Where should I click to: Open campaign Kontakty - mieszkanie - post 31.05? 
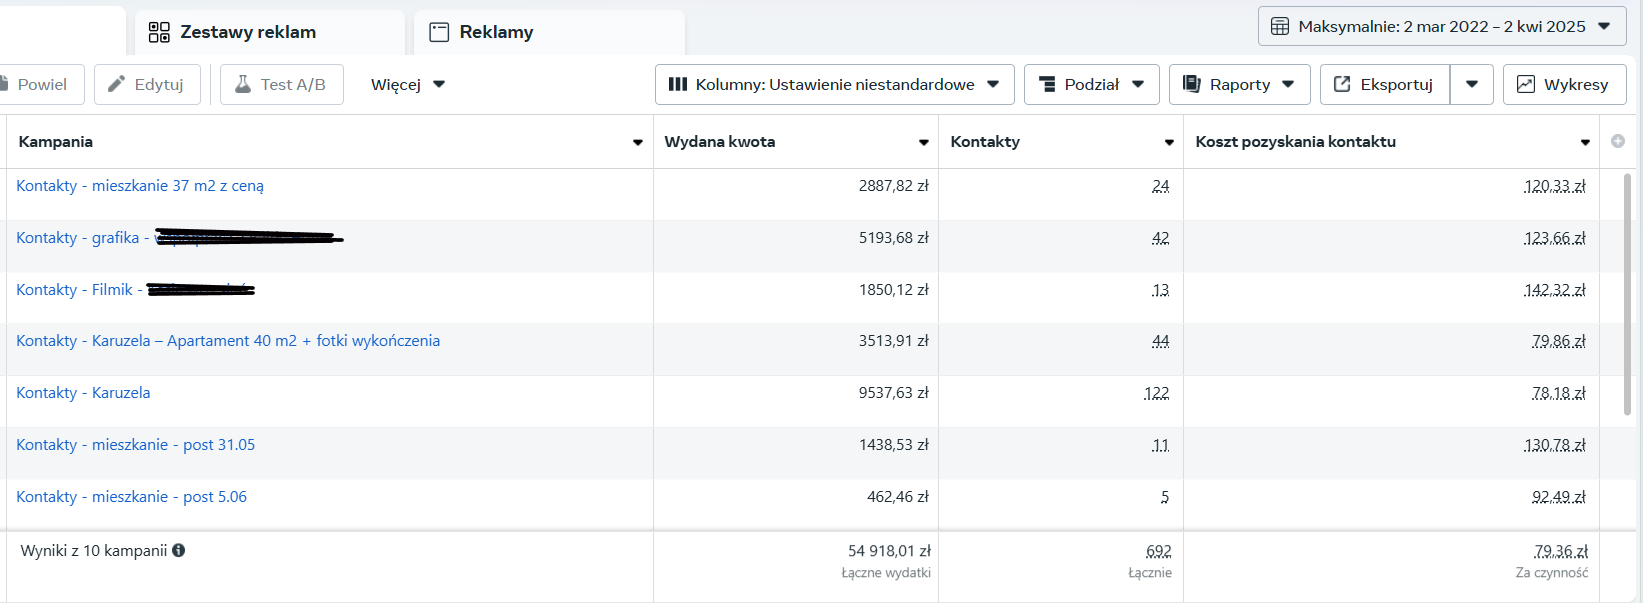(x=135, y=445)
